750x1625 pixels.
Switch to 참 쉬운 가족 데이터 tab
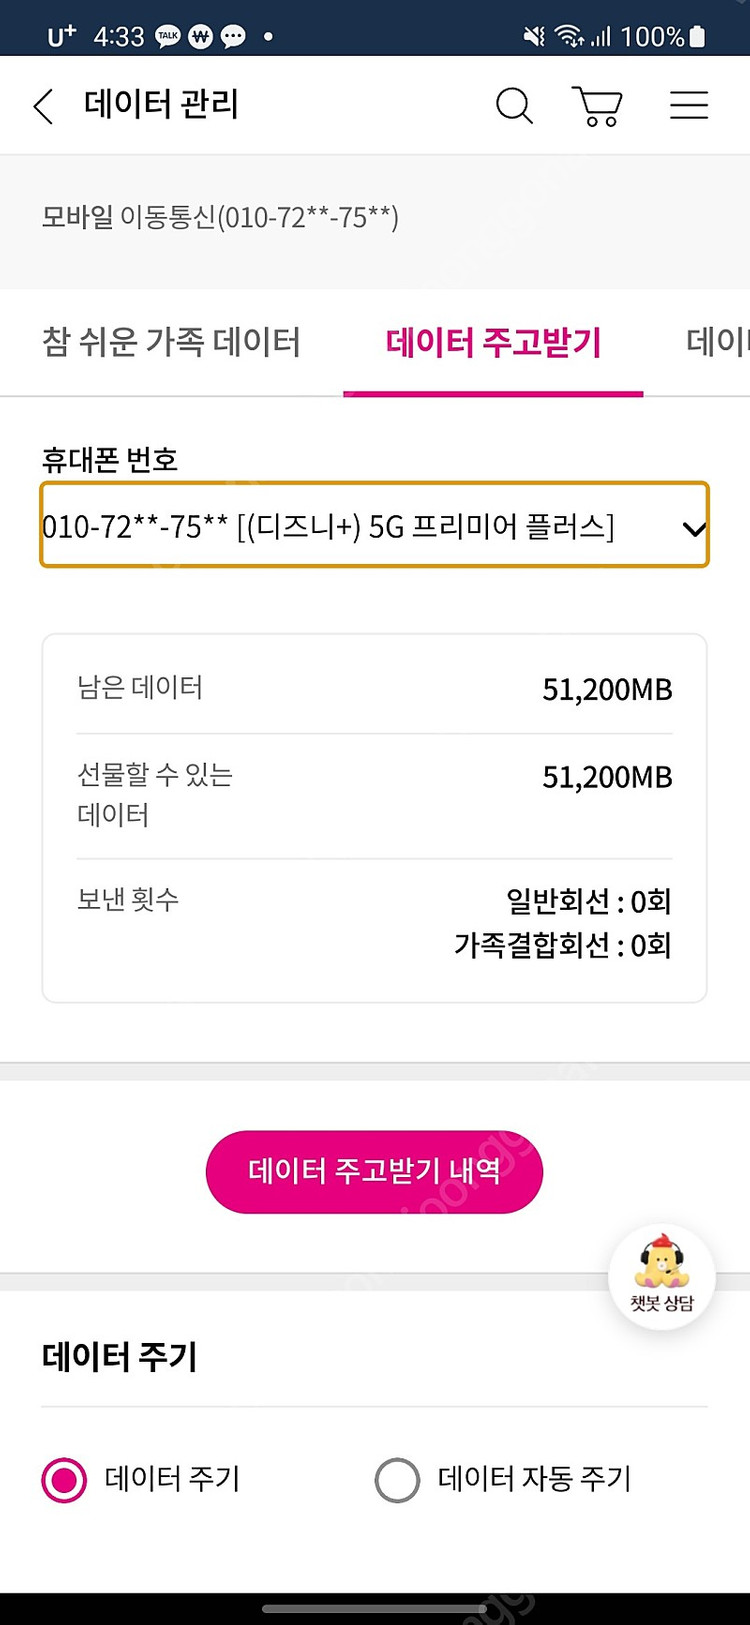click(x=171, y=343)
